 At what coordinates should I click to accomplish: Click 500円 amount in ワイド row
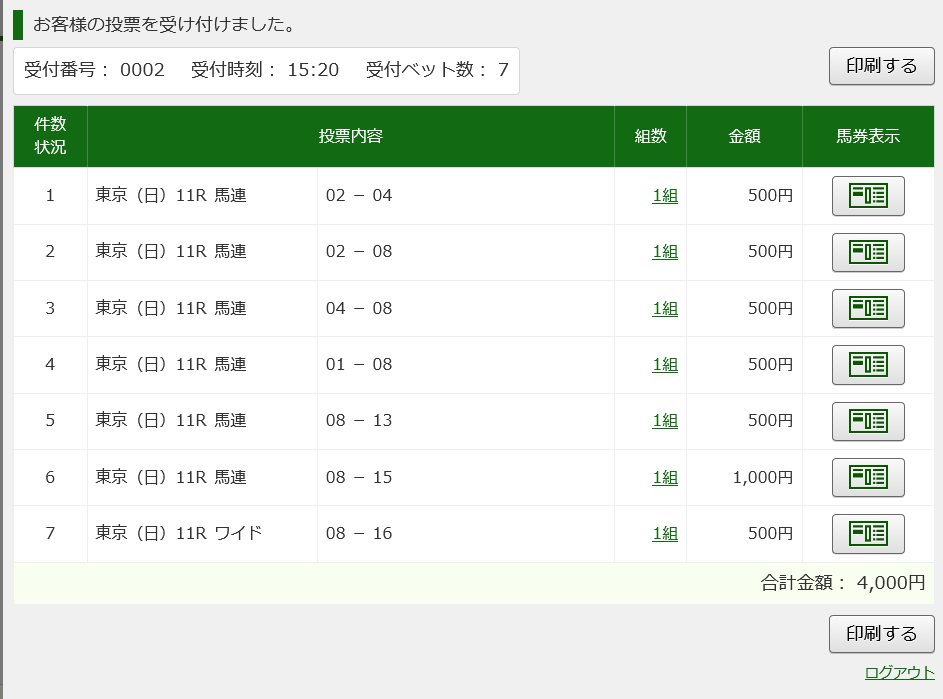[744, 534]
